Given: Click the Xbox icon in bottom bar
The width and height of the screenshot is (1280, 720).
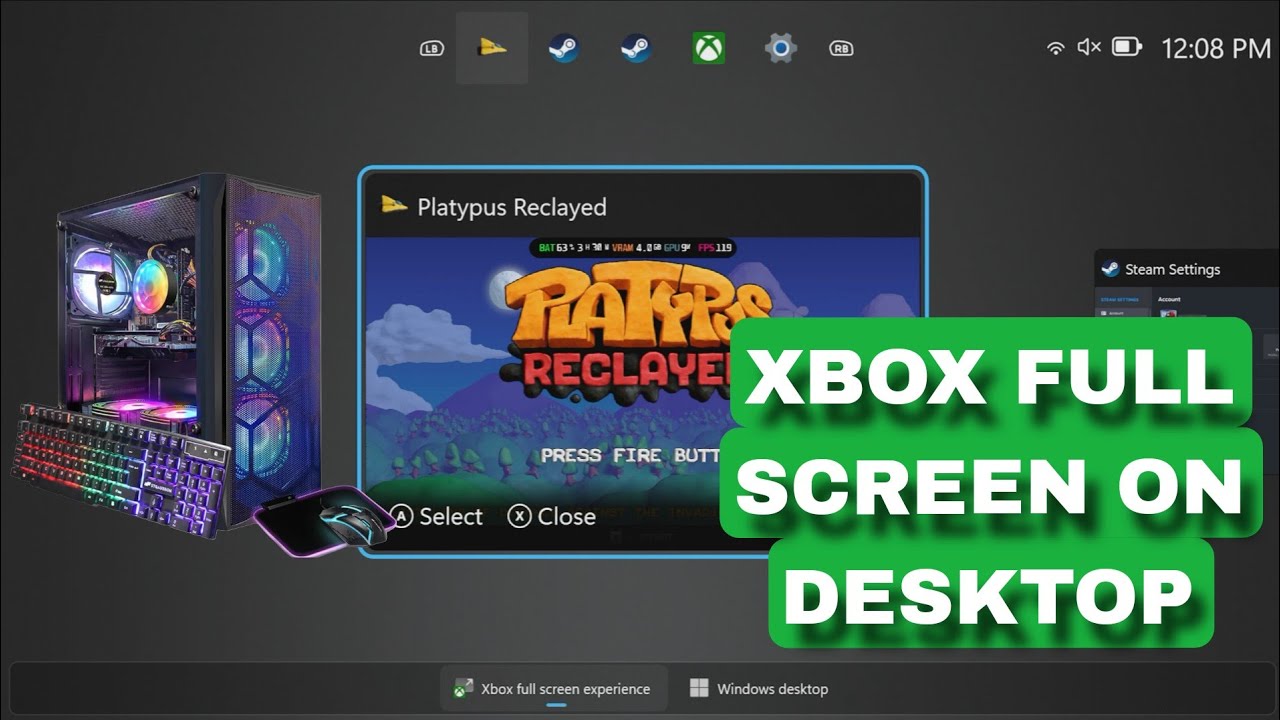Looking at the screenshot, I should (x=463, y=688).
